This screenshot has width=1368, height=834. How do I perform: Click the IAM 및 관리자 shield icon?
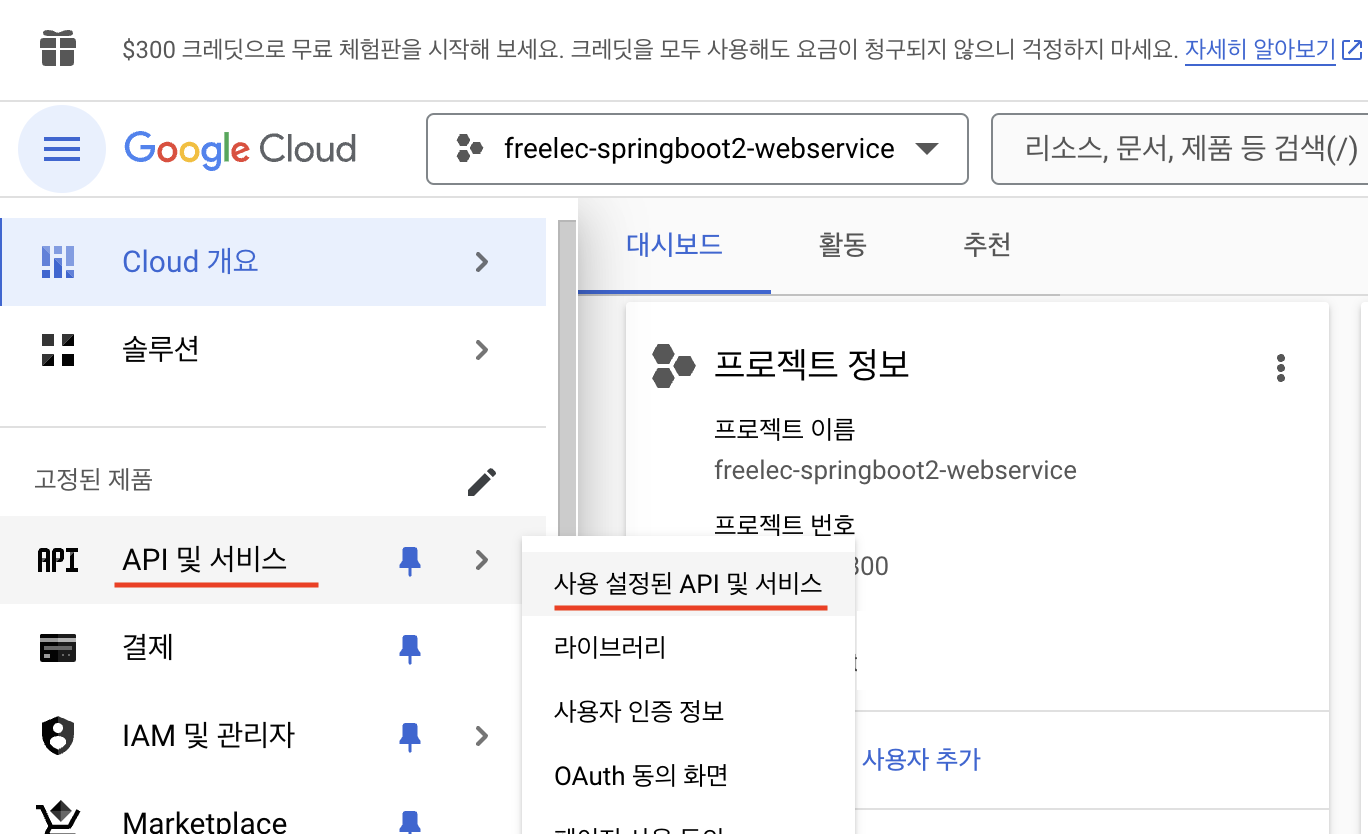point(58,736)
